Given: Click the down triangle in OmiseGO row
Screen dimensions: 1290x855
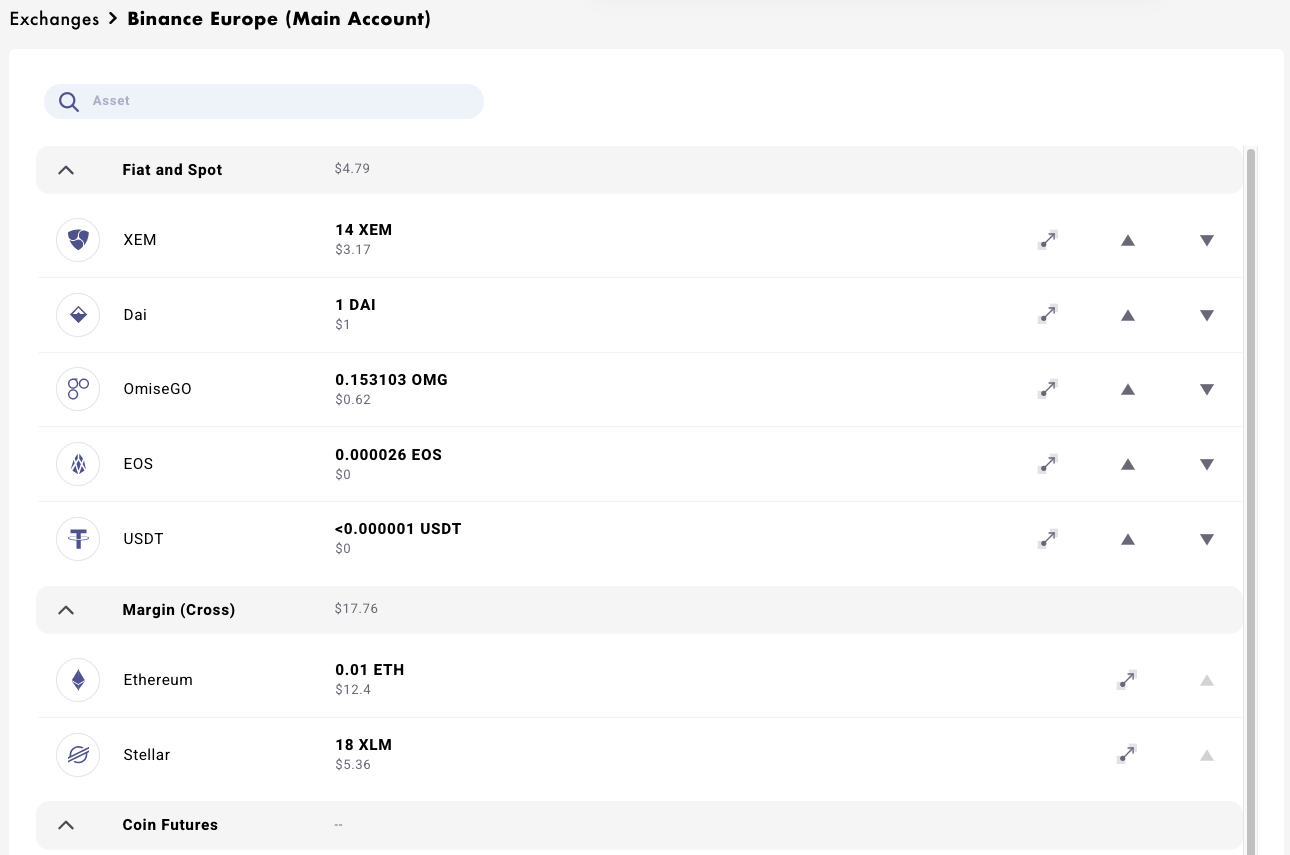Looking at the screenshot, I should pyautogui.click(x=1207, y=389).
